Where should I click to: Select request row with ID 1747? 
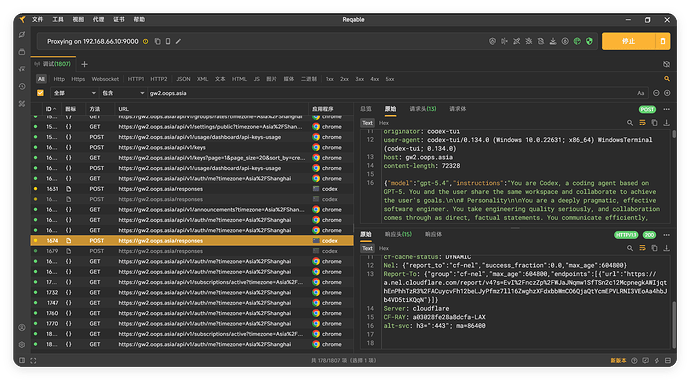point(192,303)
